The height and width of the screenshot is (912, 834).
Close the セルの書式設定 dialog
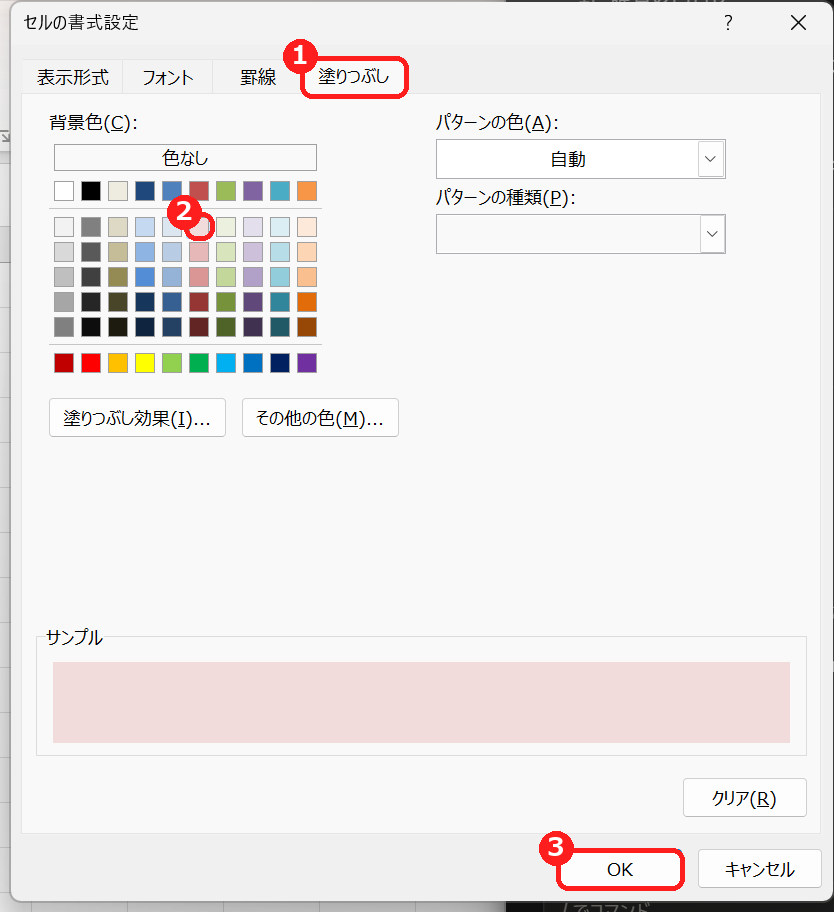[799, 23]
